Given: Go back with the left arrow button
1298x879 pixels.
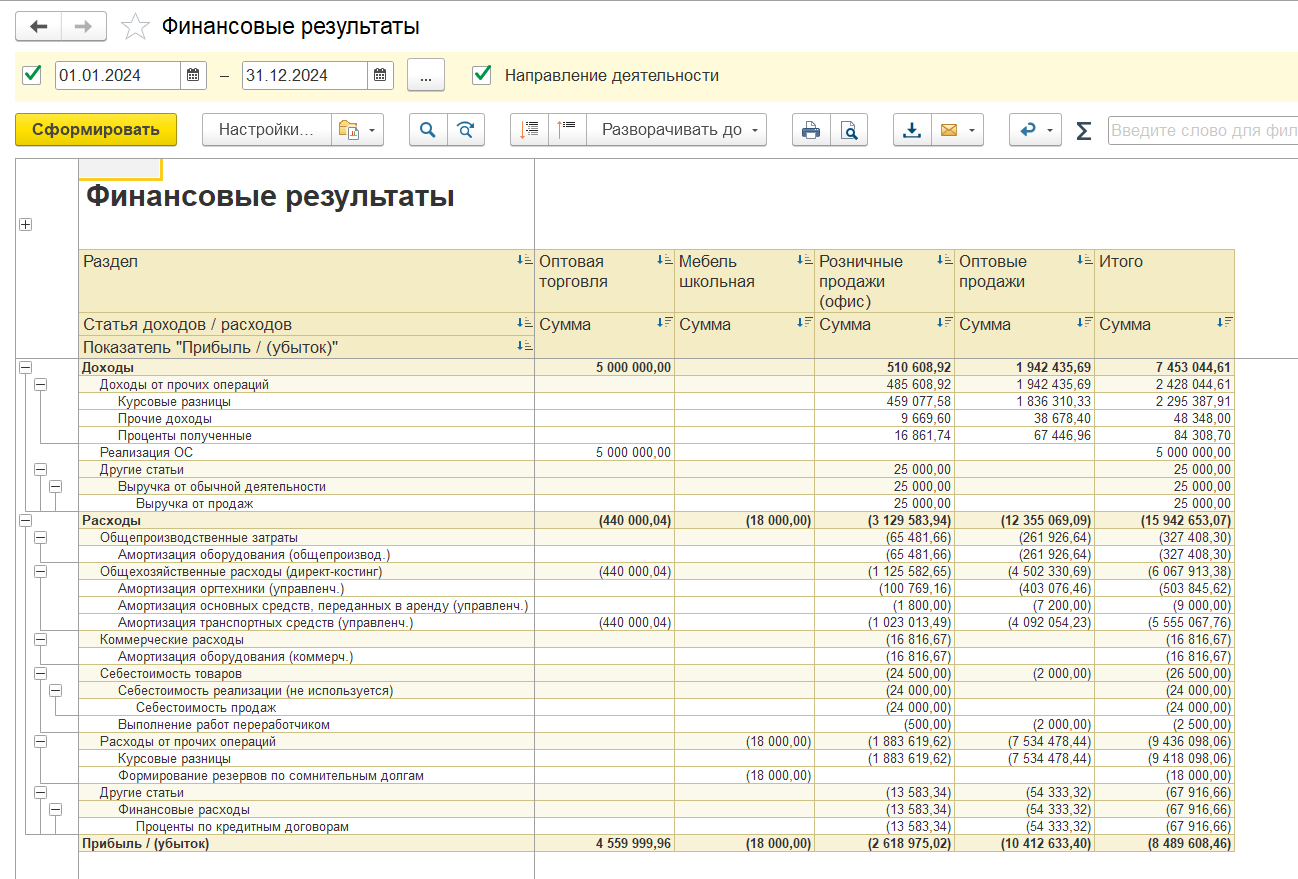Looking at the screenshot, I should point(38,26).
